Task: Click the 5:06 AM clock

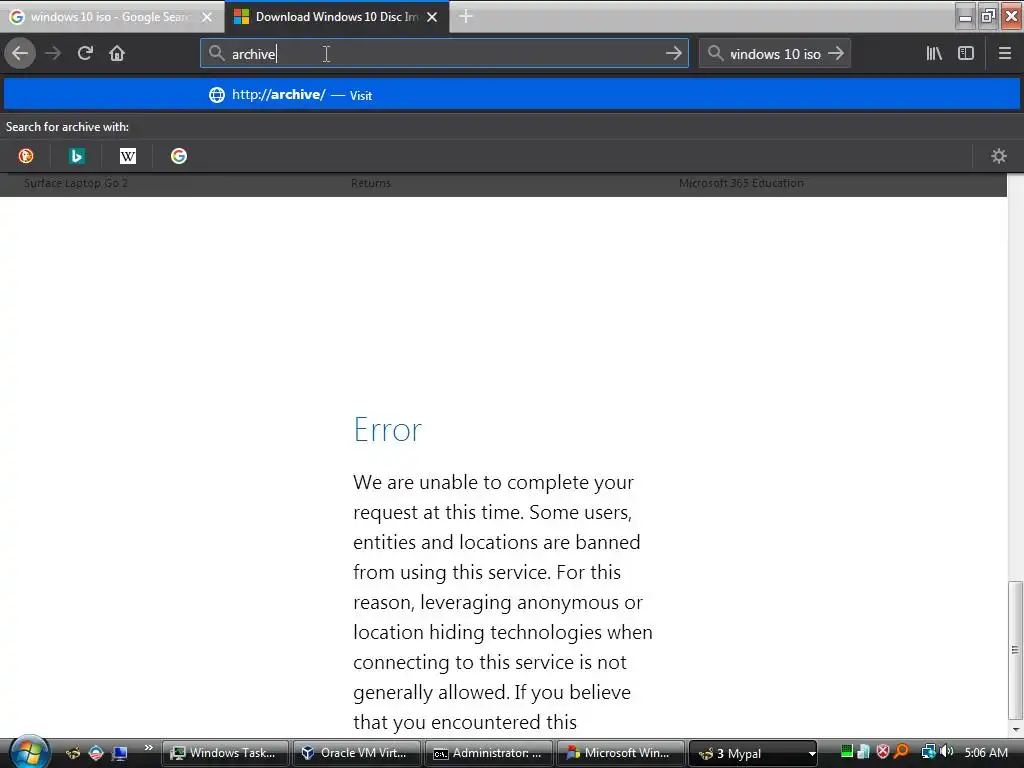Action: pos(986,752)
